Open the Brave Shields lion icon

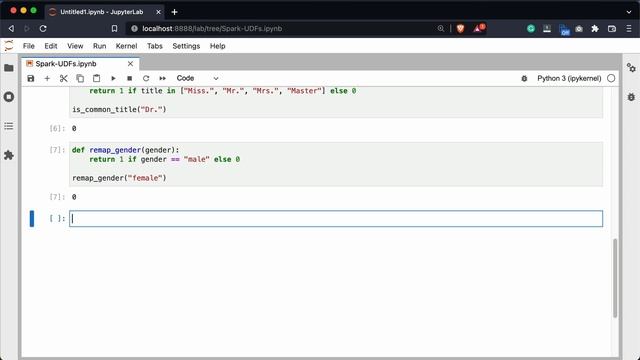click(x=460, y=29)
